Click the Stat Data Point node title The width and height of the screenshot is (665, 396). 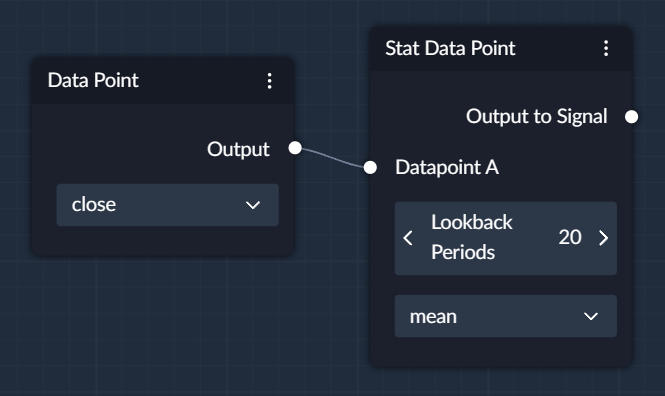[450, 48]
